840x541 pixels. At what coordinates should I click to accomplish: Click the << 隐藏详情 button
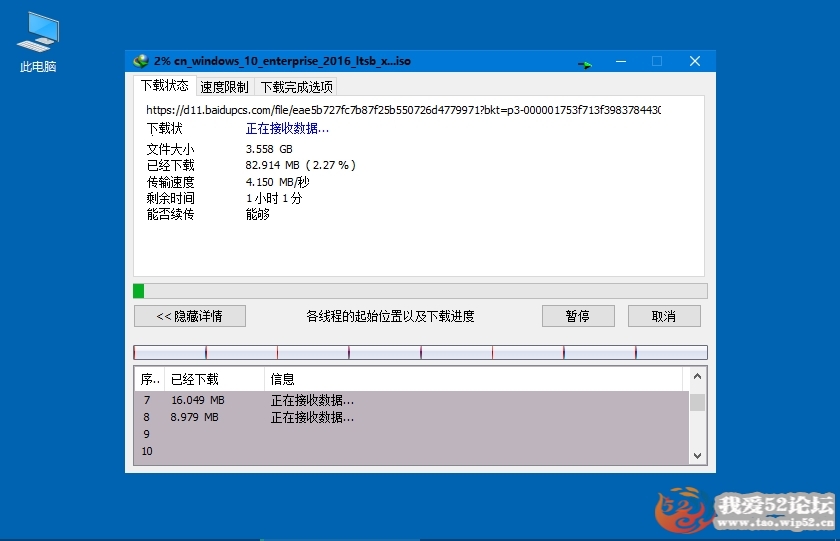[x=190, y=316]
